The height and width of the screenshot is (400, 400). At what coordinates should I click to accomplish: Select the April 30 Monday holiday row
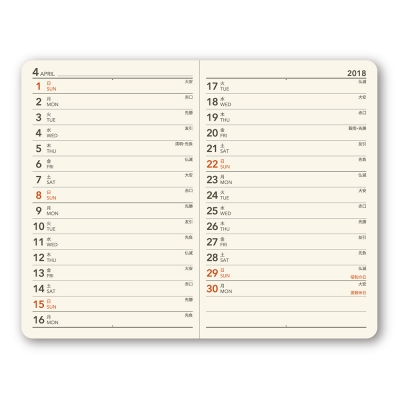[x=286, y=289]
